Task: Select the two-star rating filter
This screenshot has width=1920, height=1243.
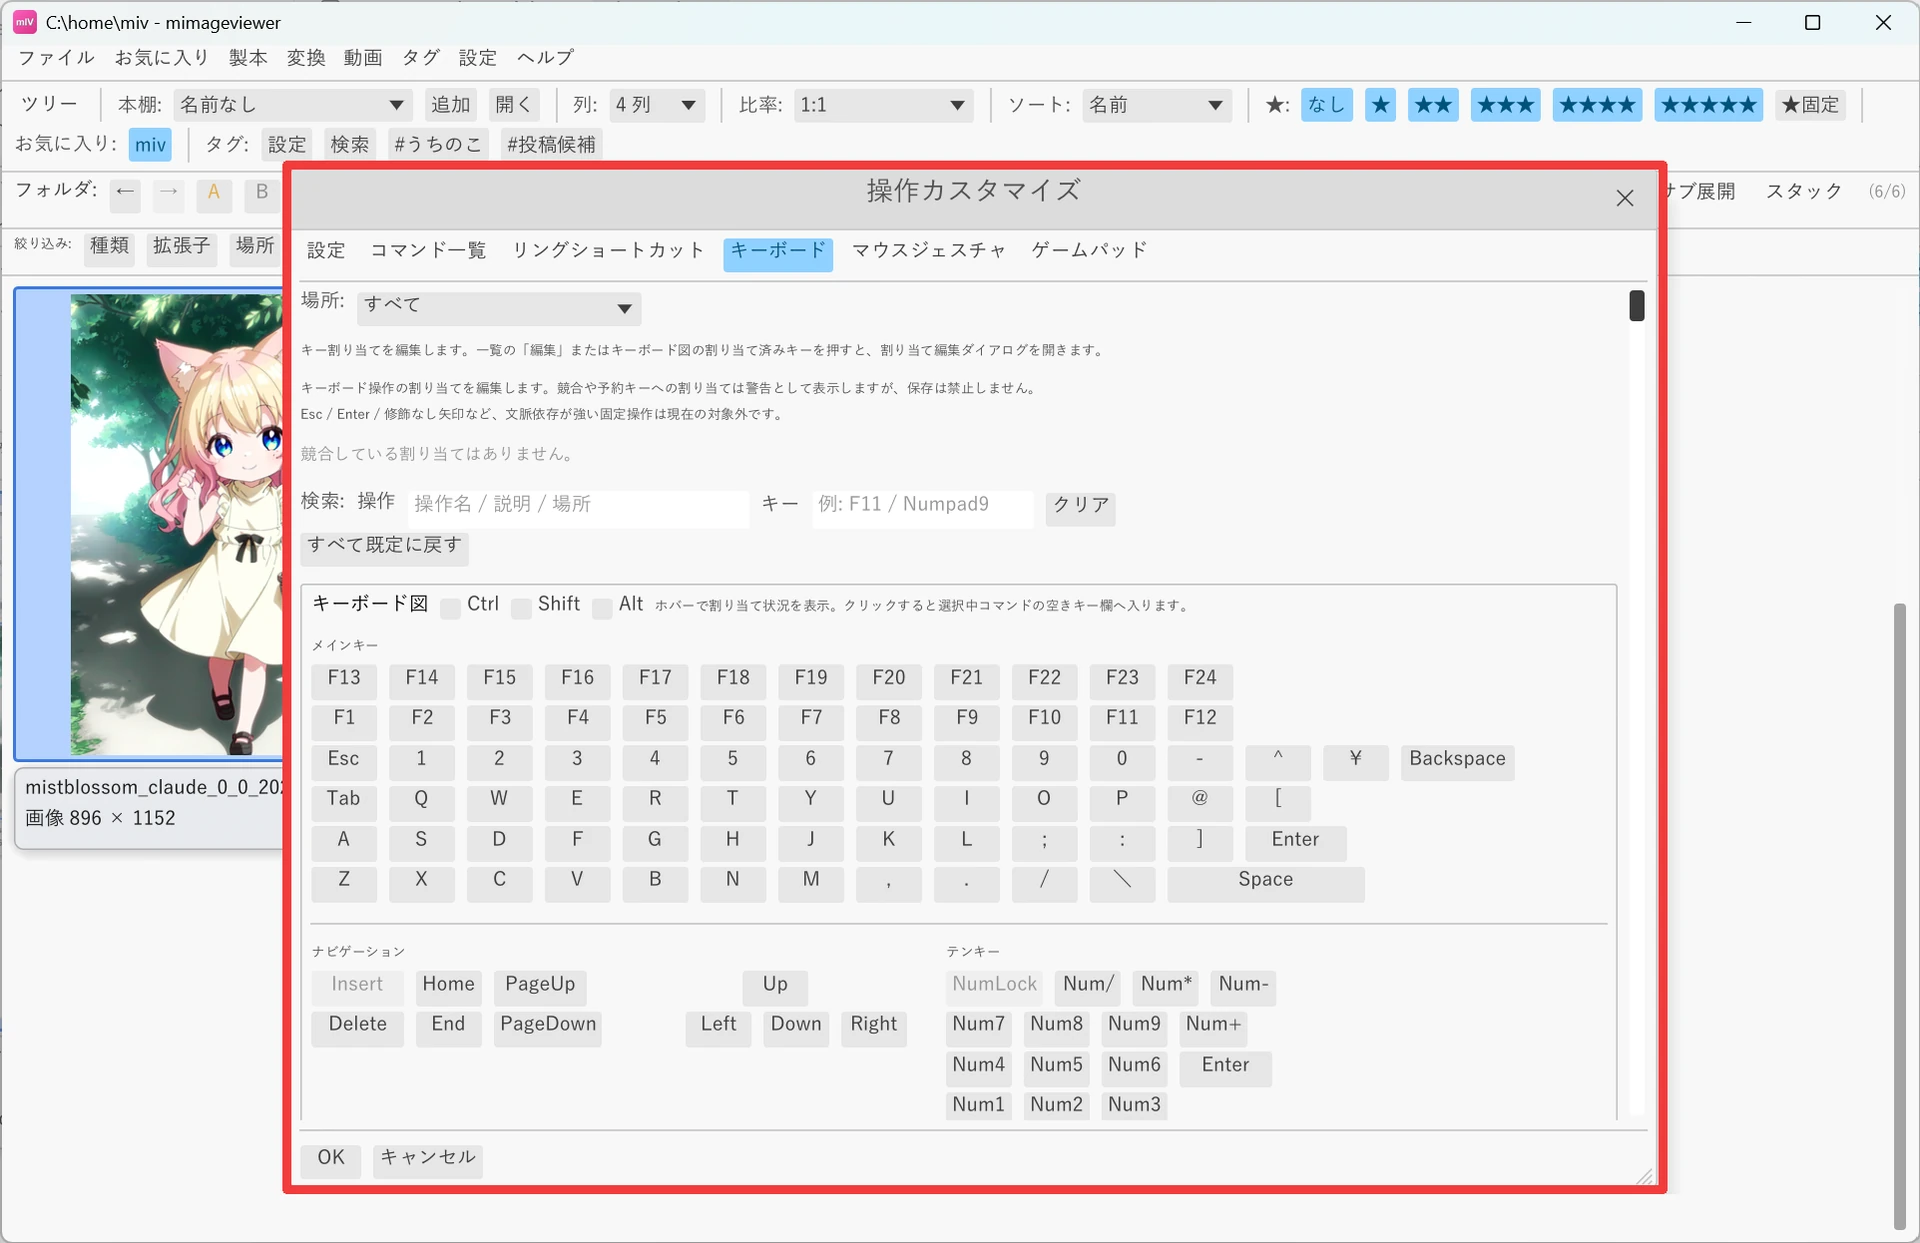Action: coord(1433,105)
